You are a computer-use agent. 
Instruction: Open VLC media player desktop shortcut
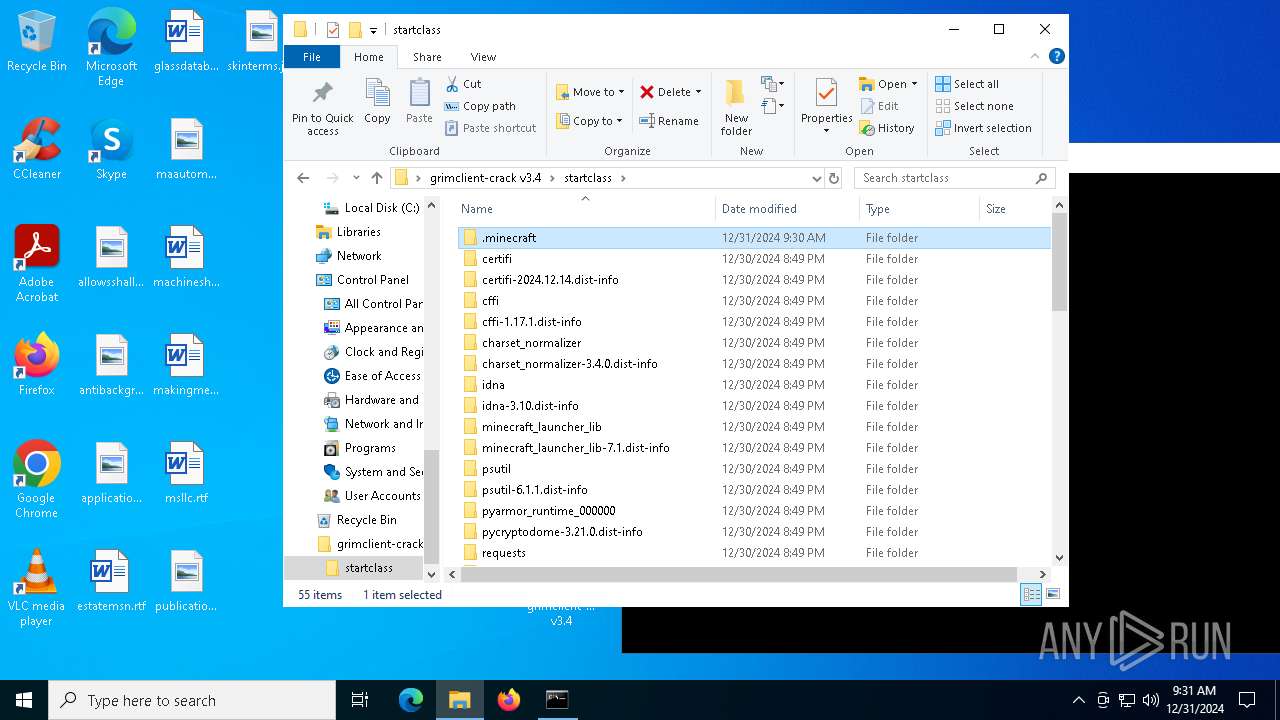click(x=37, y=588)
